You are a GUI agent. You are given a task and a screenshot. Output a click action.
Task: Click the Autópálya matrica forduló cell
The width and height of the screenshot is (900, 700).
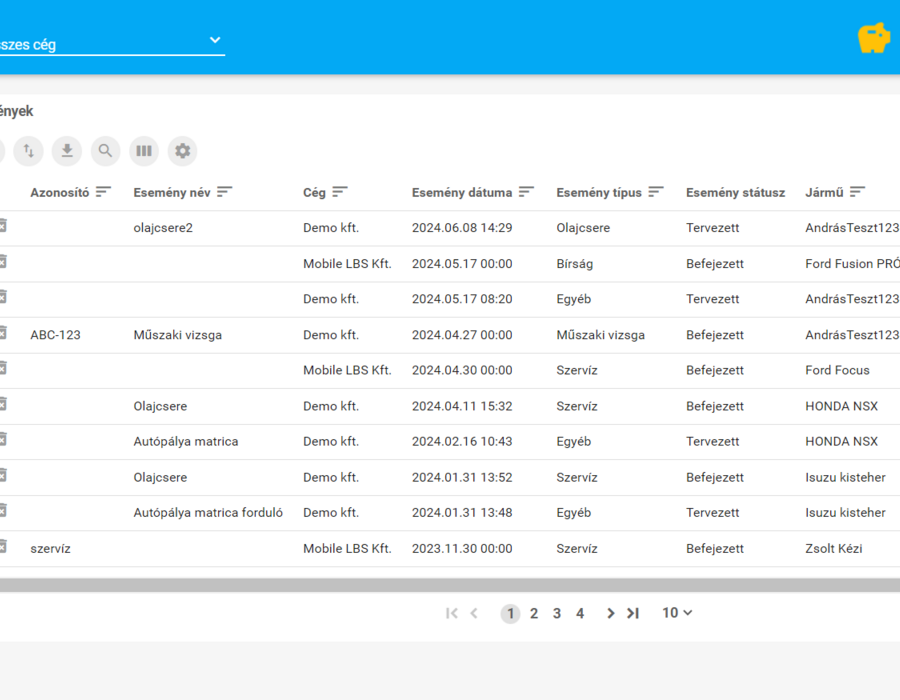pyautogui.click(x=208, y=513)
